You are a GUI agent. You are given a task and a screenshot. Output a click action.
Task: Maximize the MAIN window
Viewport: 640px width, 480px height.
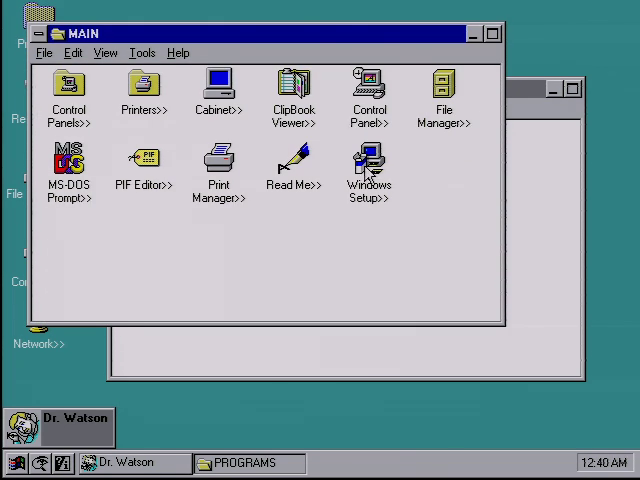(492, 33)
